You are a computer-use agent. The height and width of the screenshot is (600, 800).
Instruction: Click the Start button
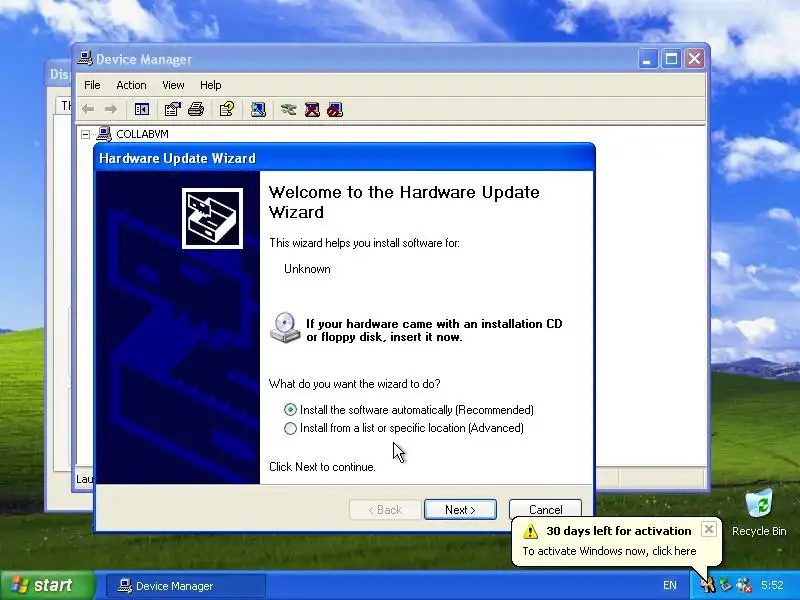[x=47, y=585]
